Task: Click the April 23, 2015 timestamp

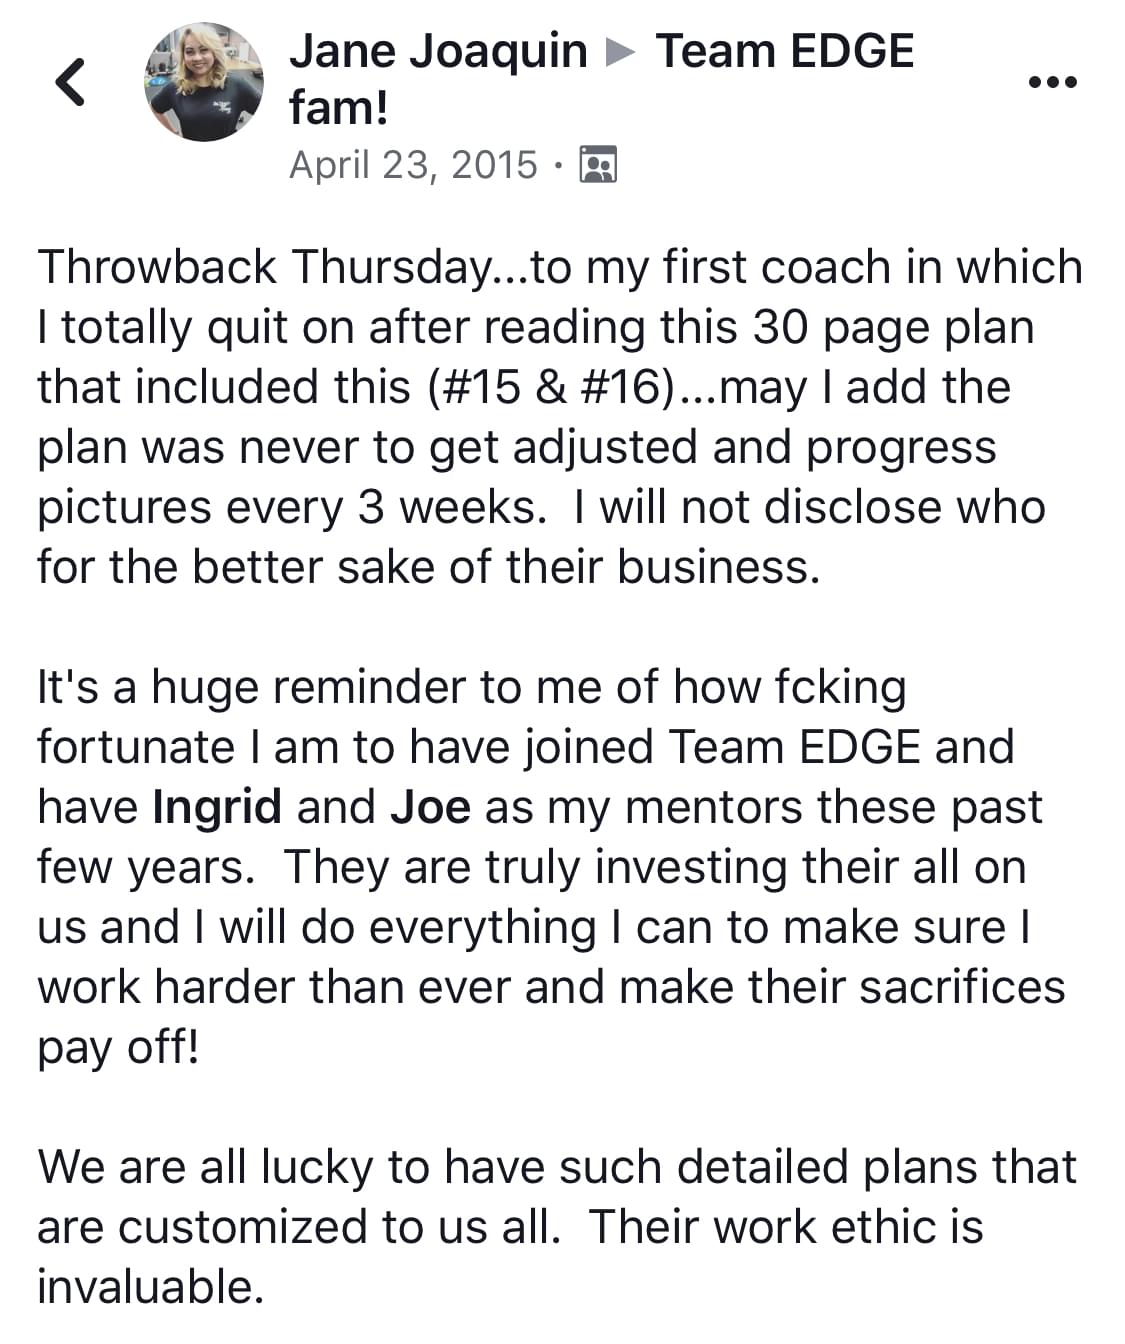Action: [x=413, y=165]
